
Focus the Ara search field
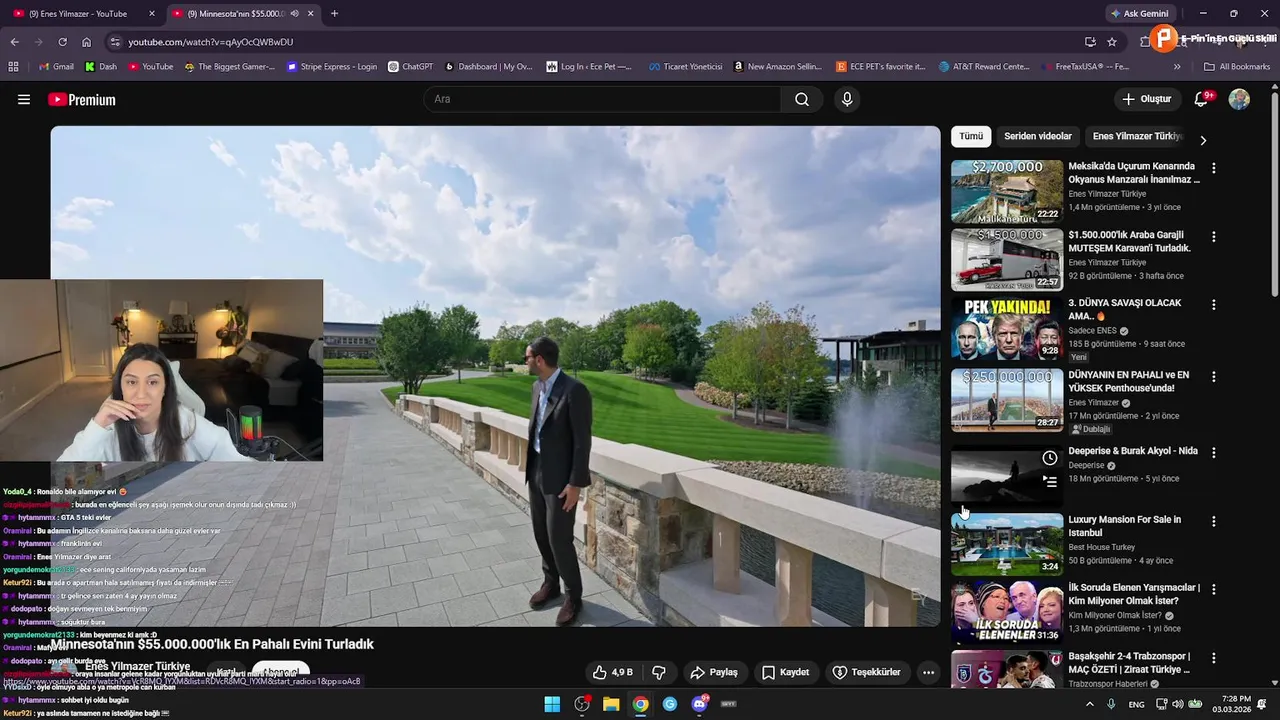603,99
